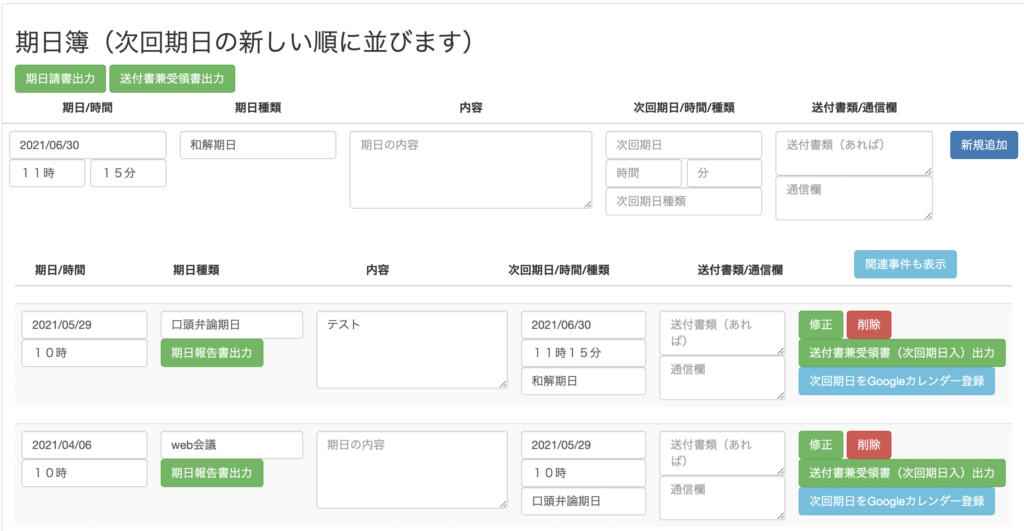Image resolution: width=1024 pixels, height=531 pixels.
Task: Click 期日報告書出力 under web会議
Action: [212, 473]
